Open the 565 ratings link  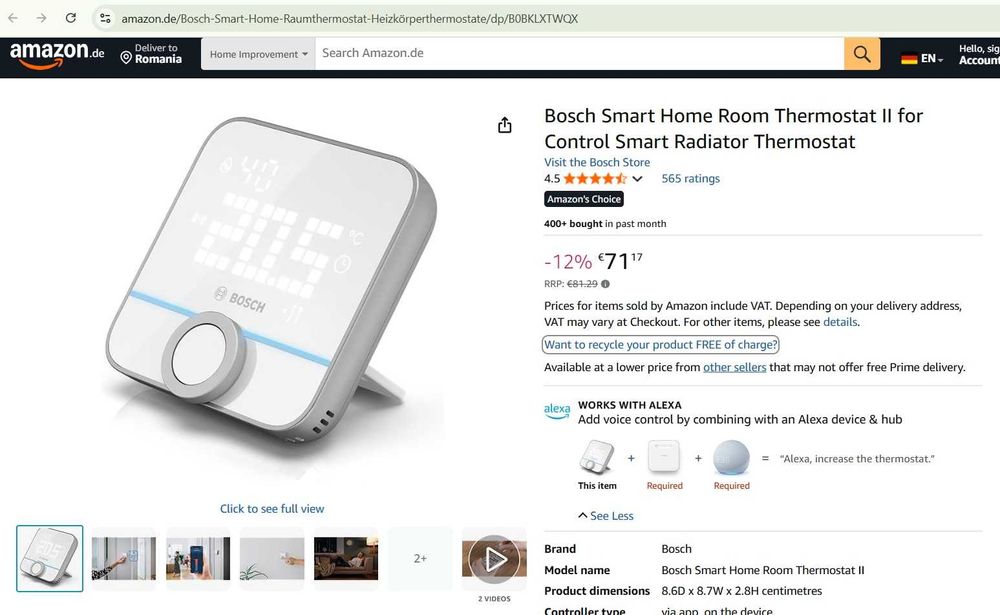(690, 179)
